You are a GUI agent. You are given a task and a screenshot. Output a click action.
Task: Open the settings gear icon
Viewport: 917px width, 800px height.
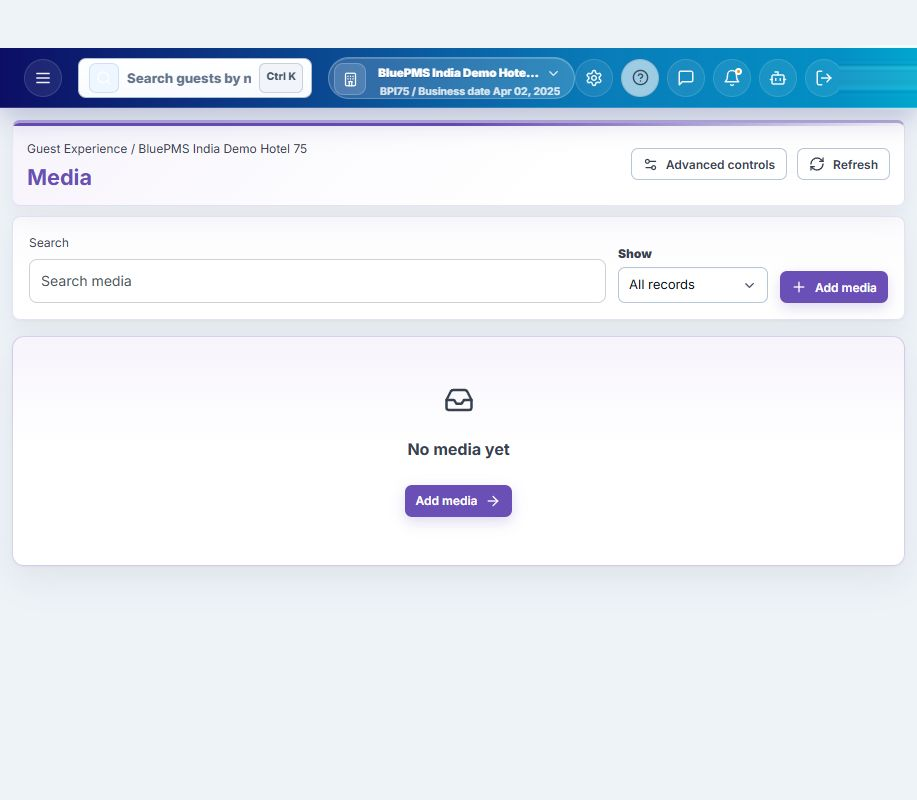pyautogui.click(x=594, y=78)
